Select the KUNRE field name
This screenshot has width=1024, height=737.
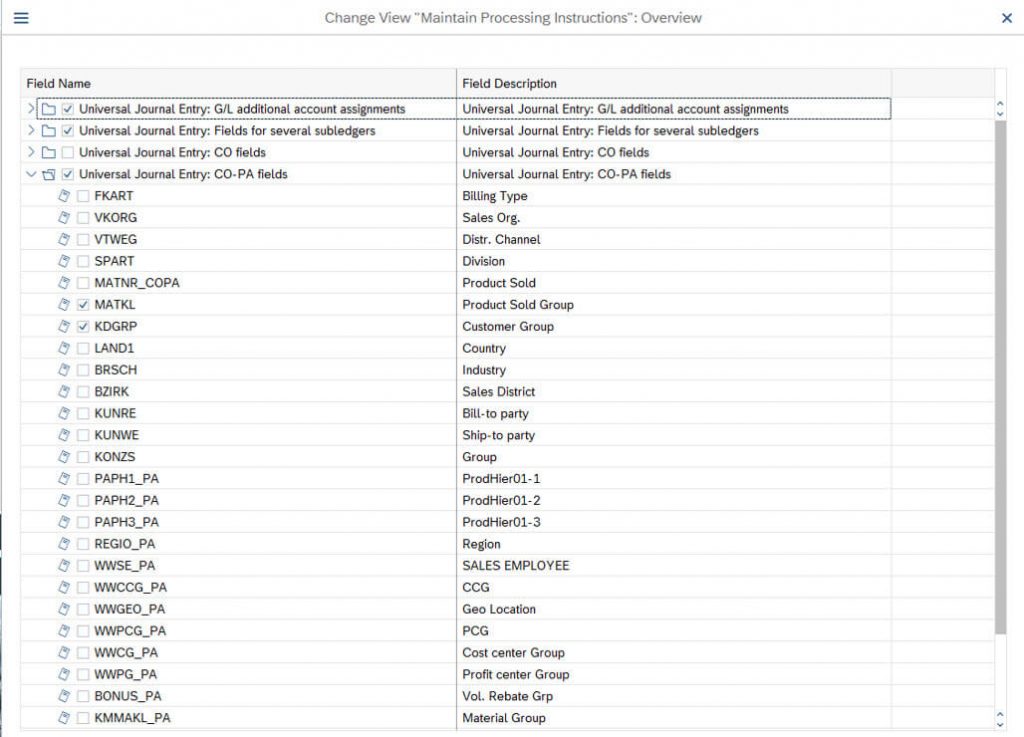click(115, 413)
